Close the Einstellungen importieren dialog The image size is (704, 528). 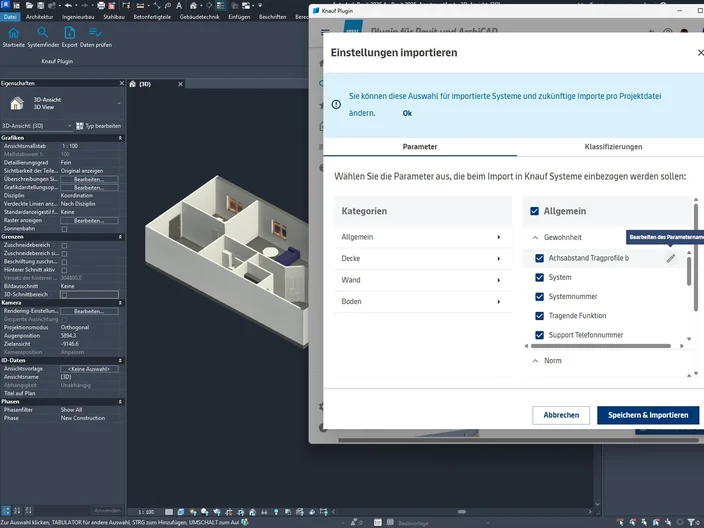(700, 53)
